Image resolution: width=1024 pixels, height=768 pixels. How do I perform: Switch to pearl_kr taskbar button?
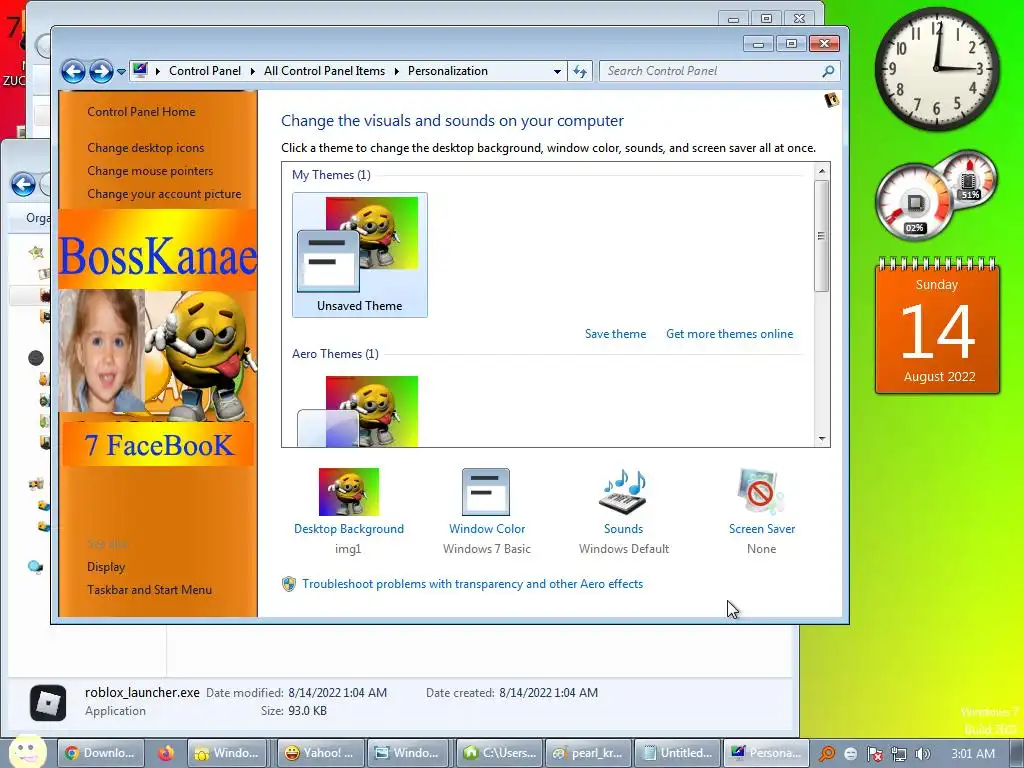tap(588, 753)
